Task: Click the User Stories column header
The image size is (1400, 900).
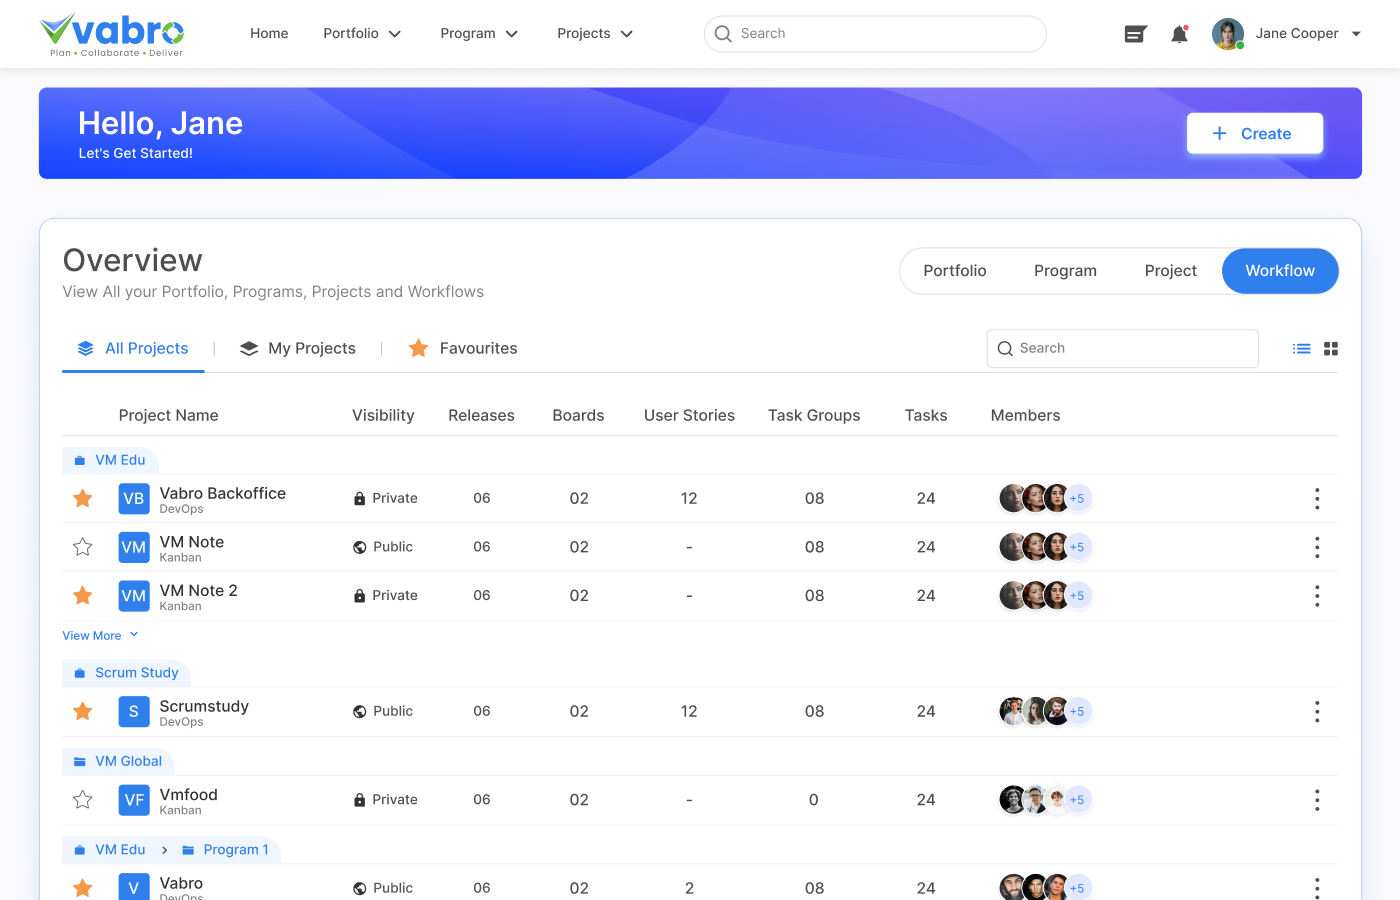Action: click(689, 415)
